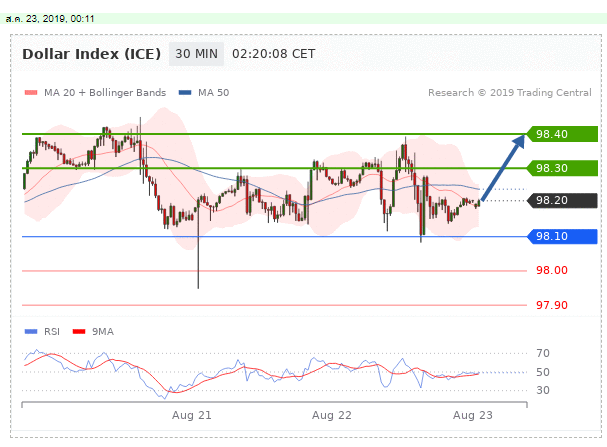The width and height of the screenshot is (607, 447).
Task: Click the 9MA legend label text
Action: click(x=103, y=332)
